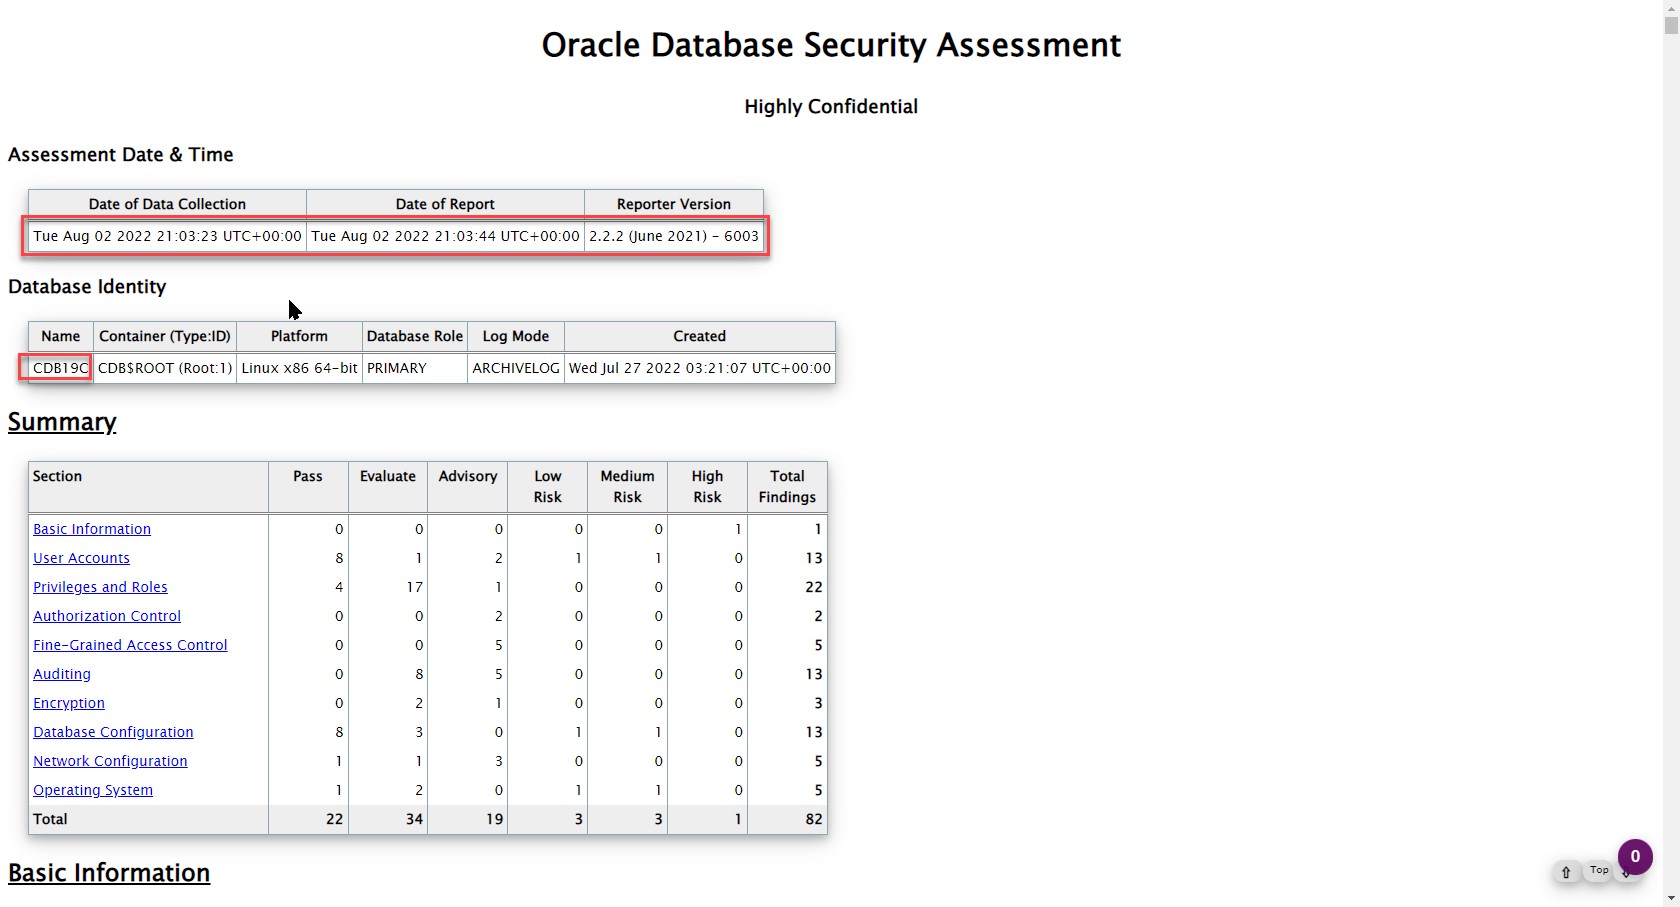Open the Basic Information link

click(92, 529)
